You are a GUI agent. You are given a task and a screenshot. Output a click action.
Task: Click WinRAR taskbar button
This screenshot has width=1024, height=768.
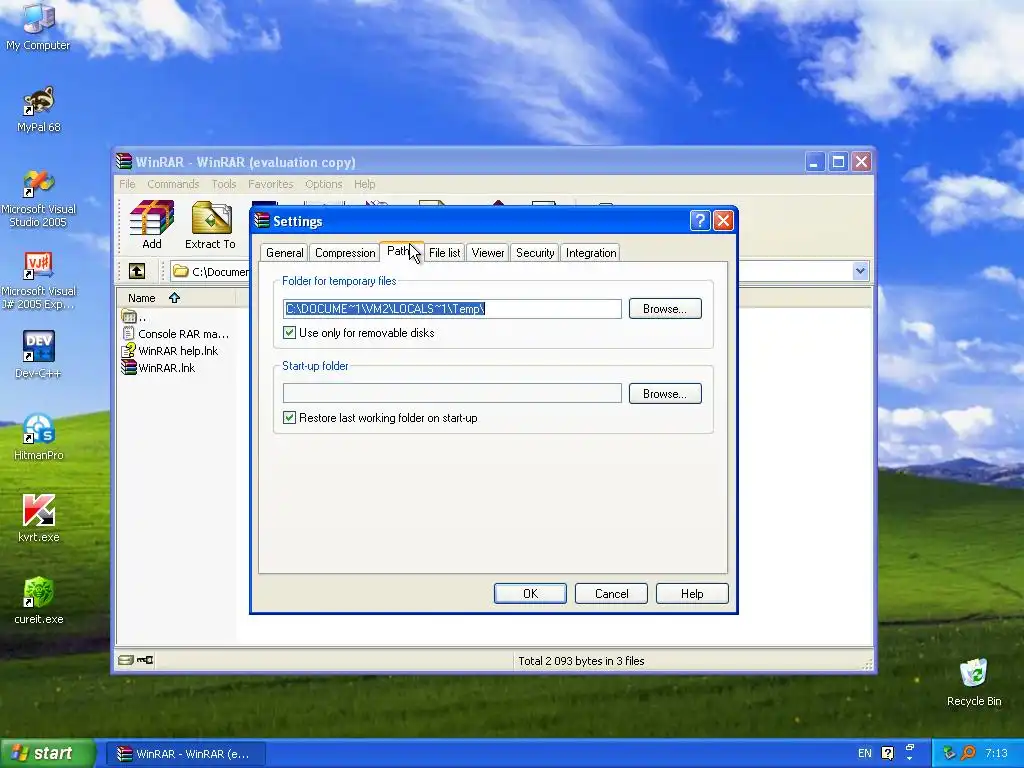(x=185, y=754)
